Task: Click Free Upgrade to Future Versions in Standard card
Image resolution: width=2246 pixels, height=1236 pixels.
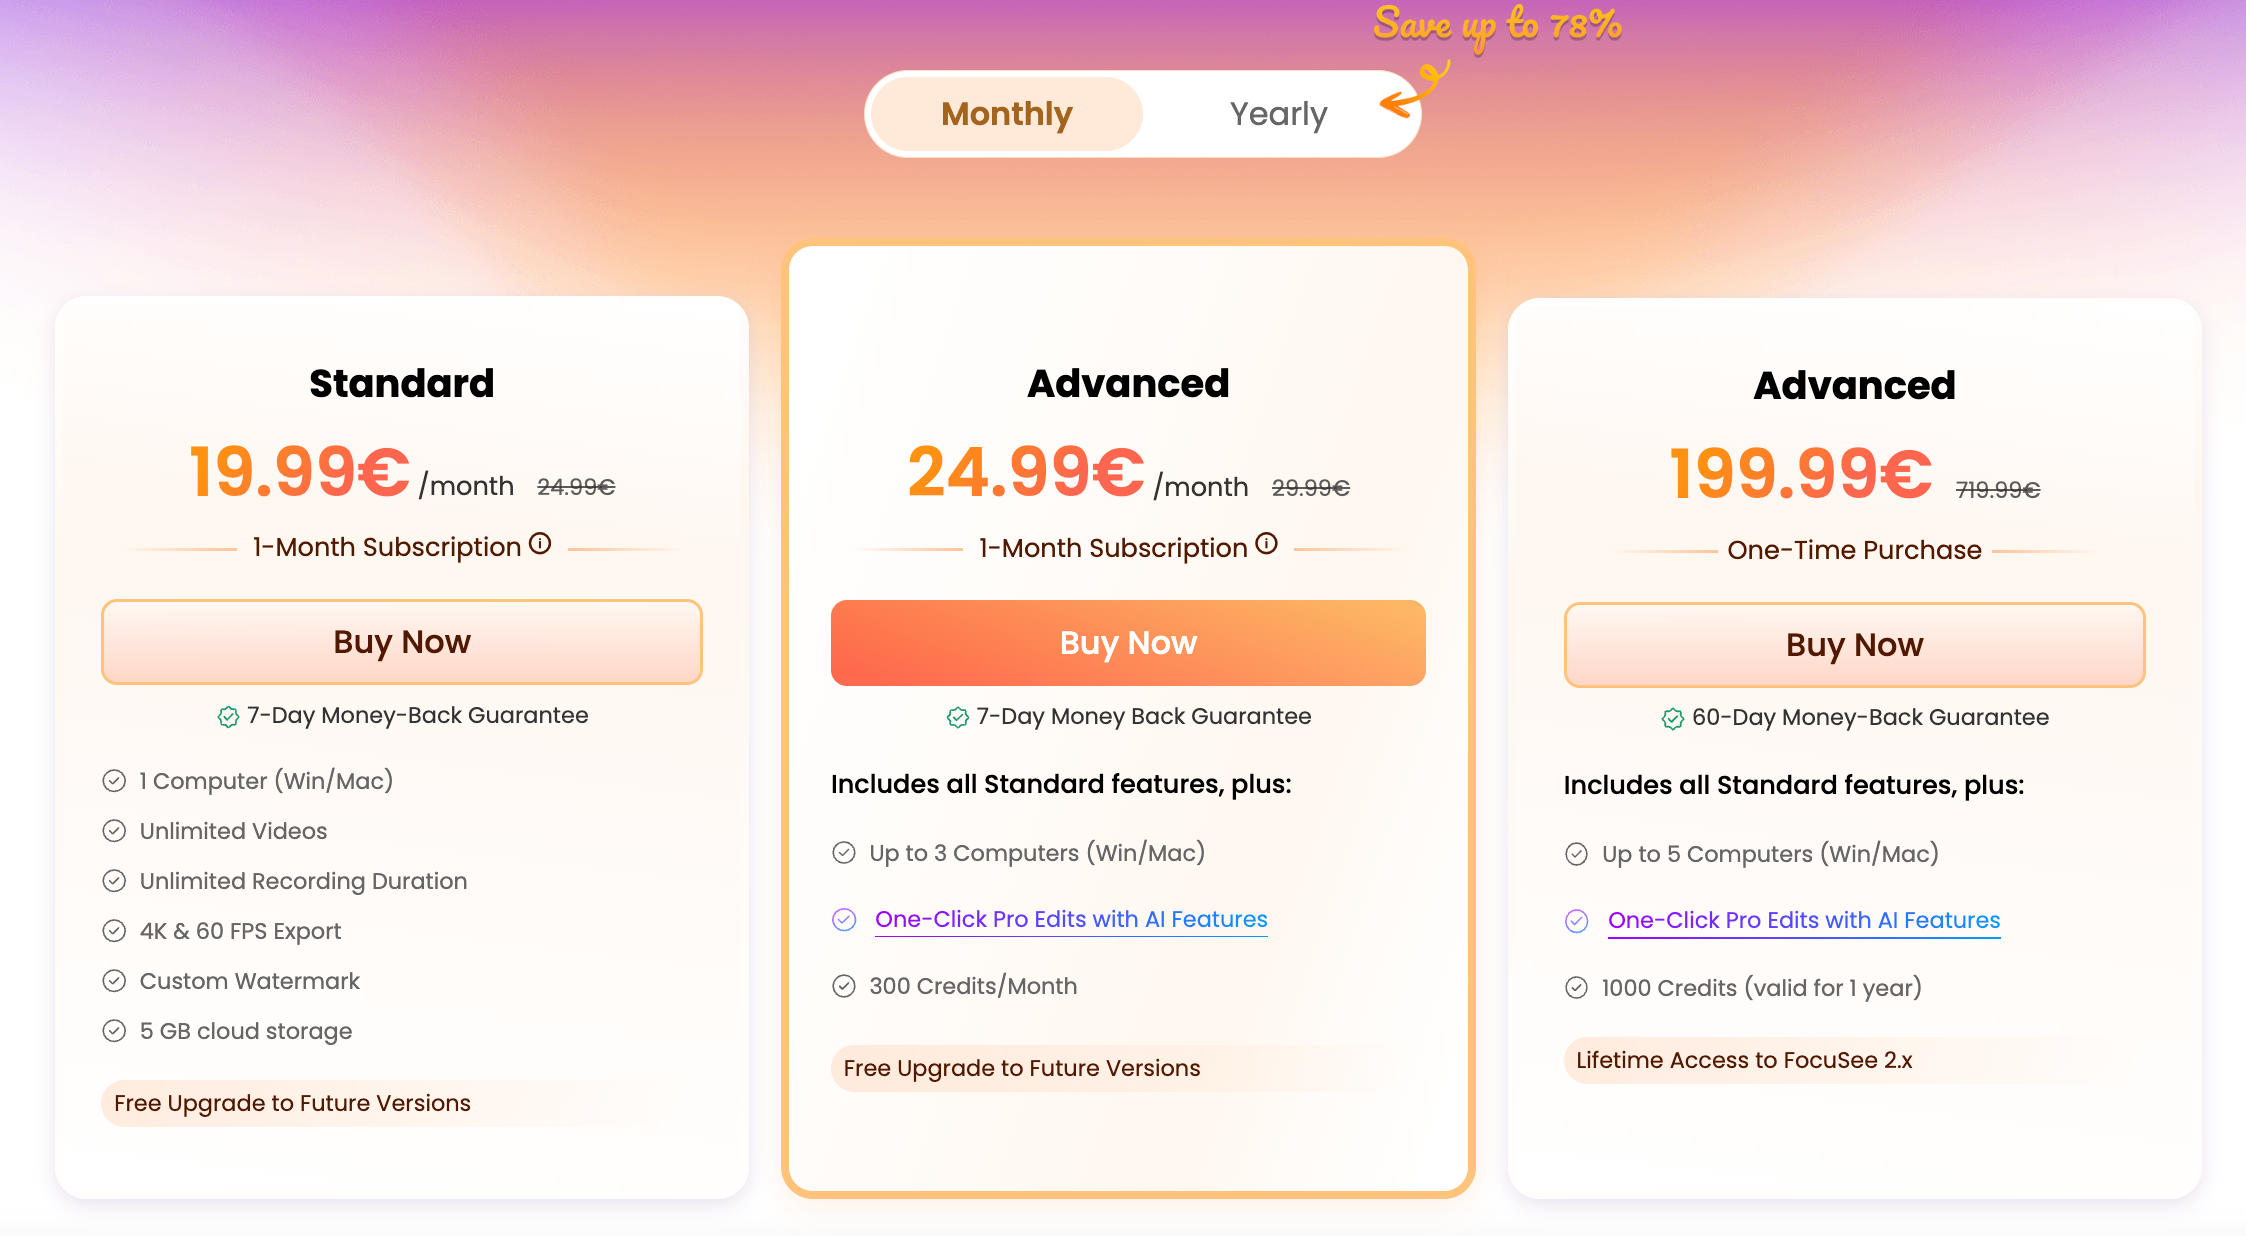Action: click(292, 1103)
